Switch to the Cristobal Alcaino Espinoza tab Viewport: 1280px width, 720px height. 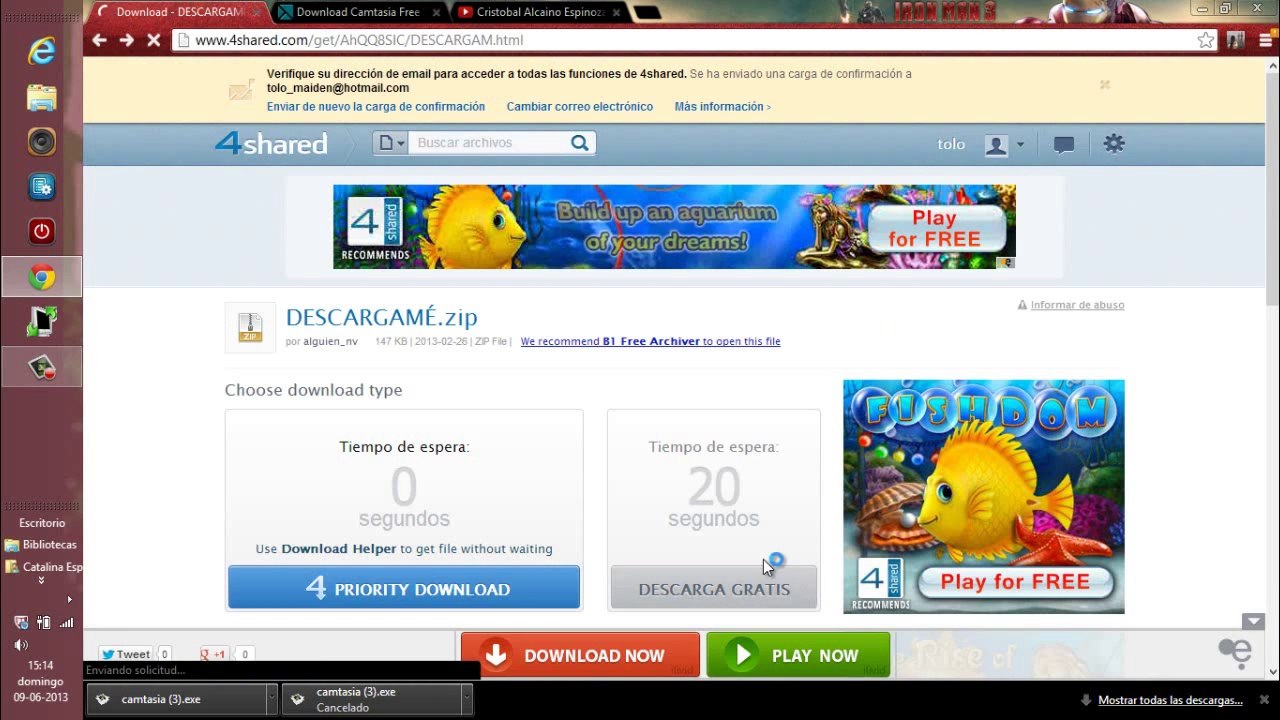(540, 12)
